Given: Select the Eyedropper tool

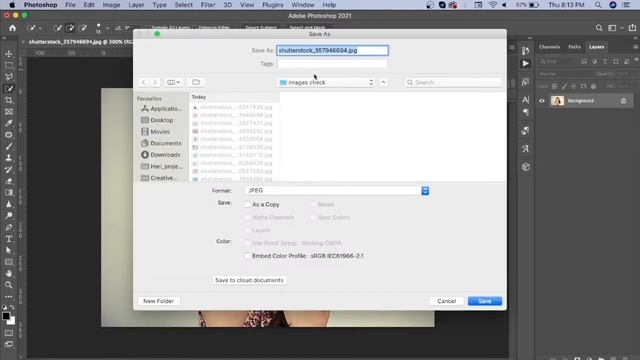Looking at the screenshot, I should tap(9, 123).
